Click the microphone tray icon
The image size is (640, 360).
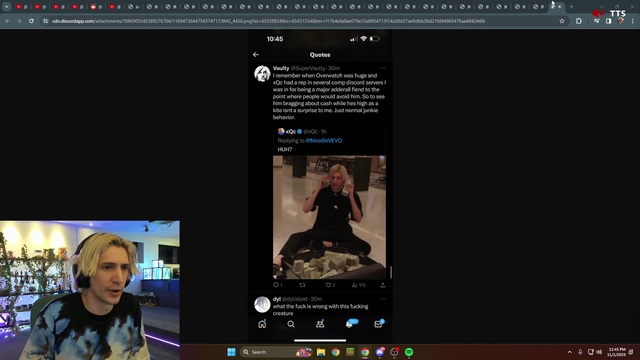coord(580,352)
